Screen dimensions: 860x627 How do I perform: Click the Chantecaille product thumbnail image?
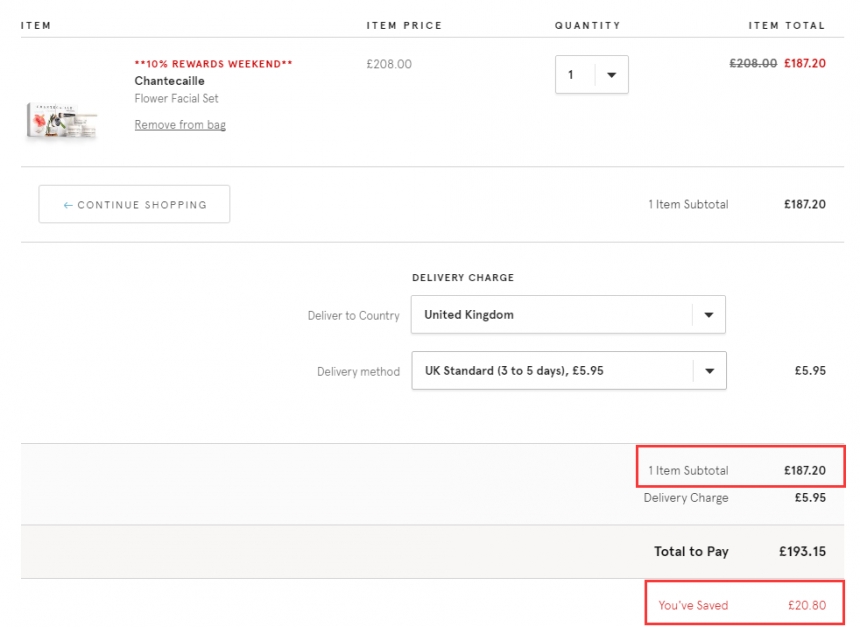pyautogui.click(x=61, y=118)
